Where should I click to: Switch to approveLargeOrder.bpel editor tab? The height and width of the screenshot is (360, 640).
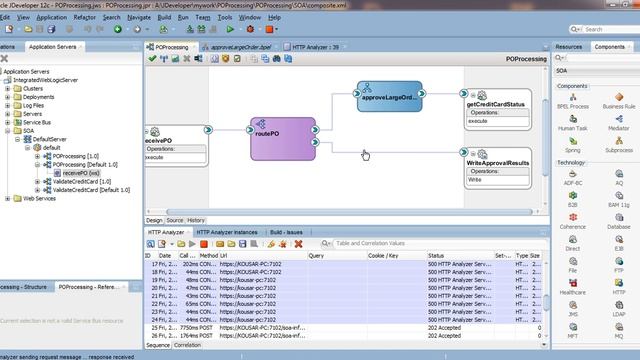coord(240,47)
